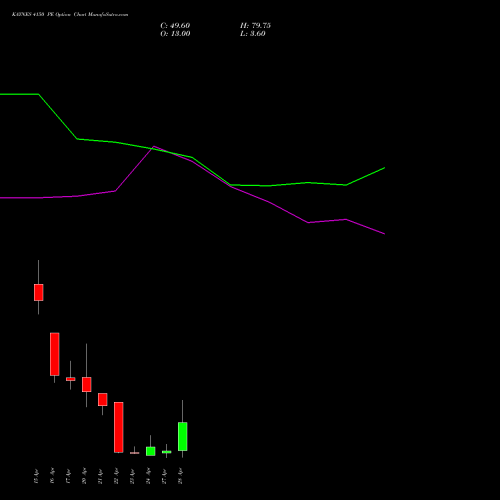Click the 20 Apr red candlestick

[87, 384]
